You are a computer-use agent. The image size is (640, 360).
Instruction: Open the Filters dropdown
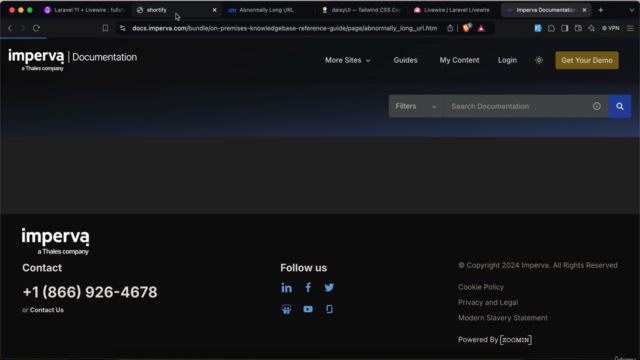(x=416, y=107)
